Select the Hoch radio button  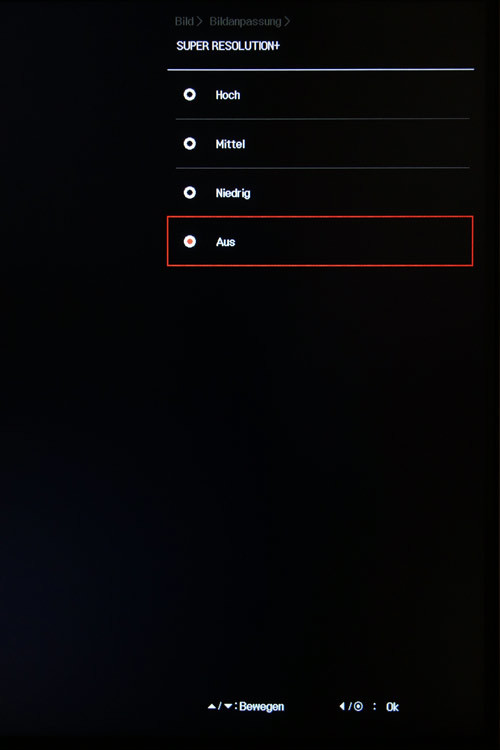[189, 95]
